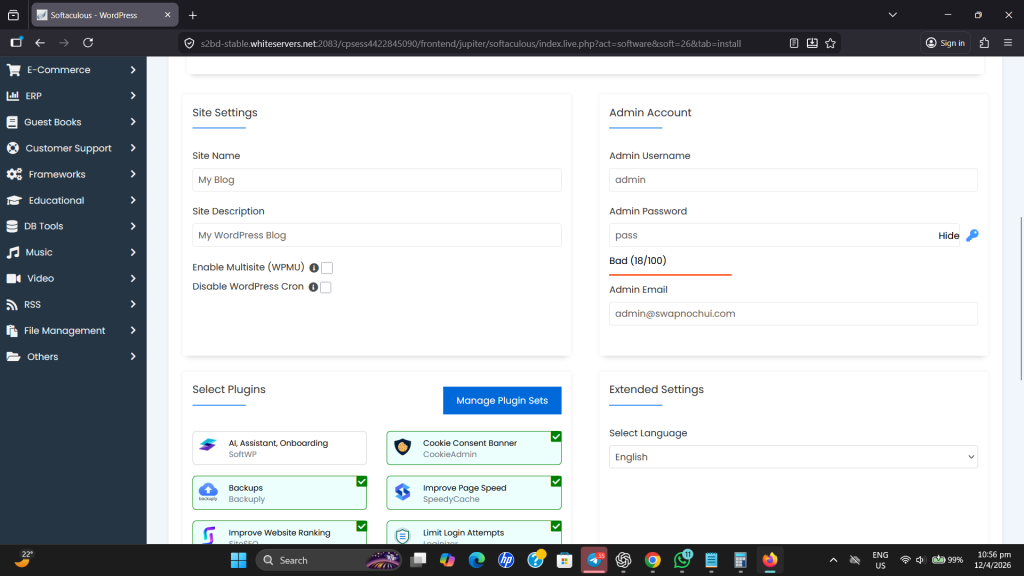Screen dimensions: 1024x576
Task: Expand Frameworks category chevron
Action: 133,174
